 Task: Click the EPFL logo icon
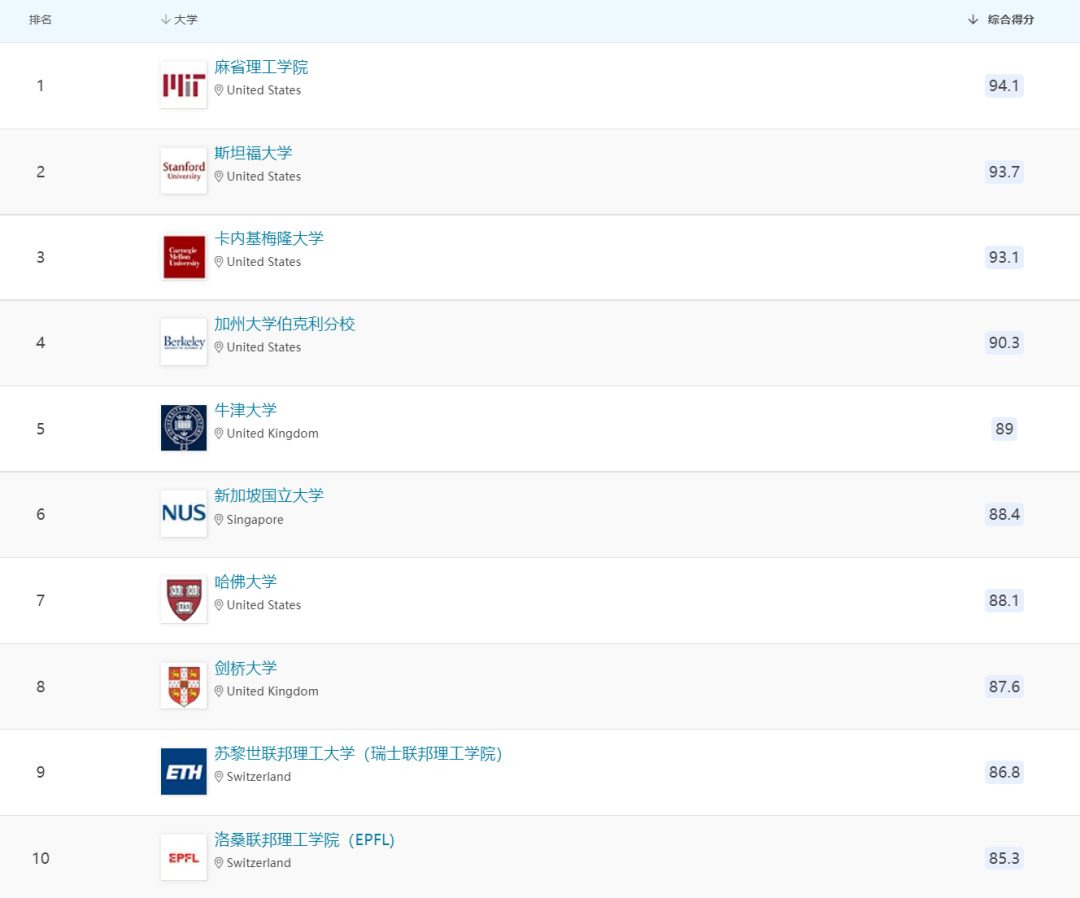tap(183, 858)
